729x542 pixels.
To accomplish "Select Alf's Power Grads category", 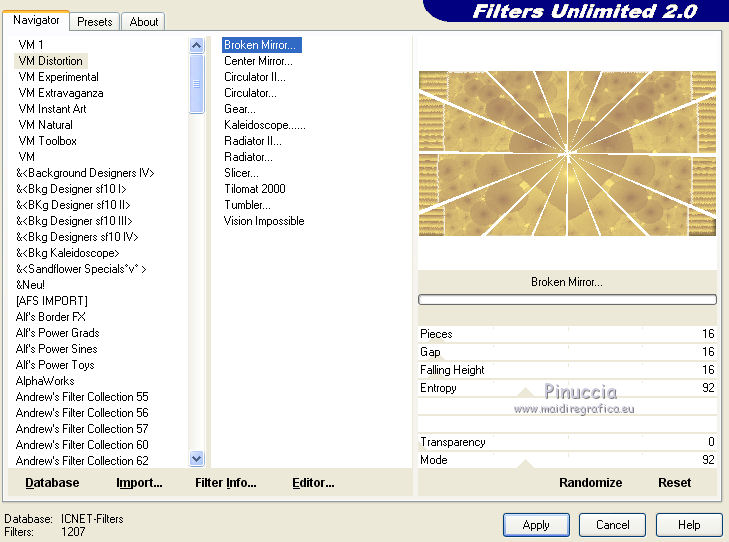I will [x=58, y=333].
